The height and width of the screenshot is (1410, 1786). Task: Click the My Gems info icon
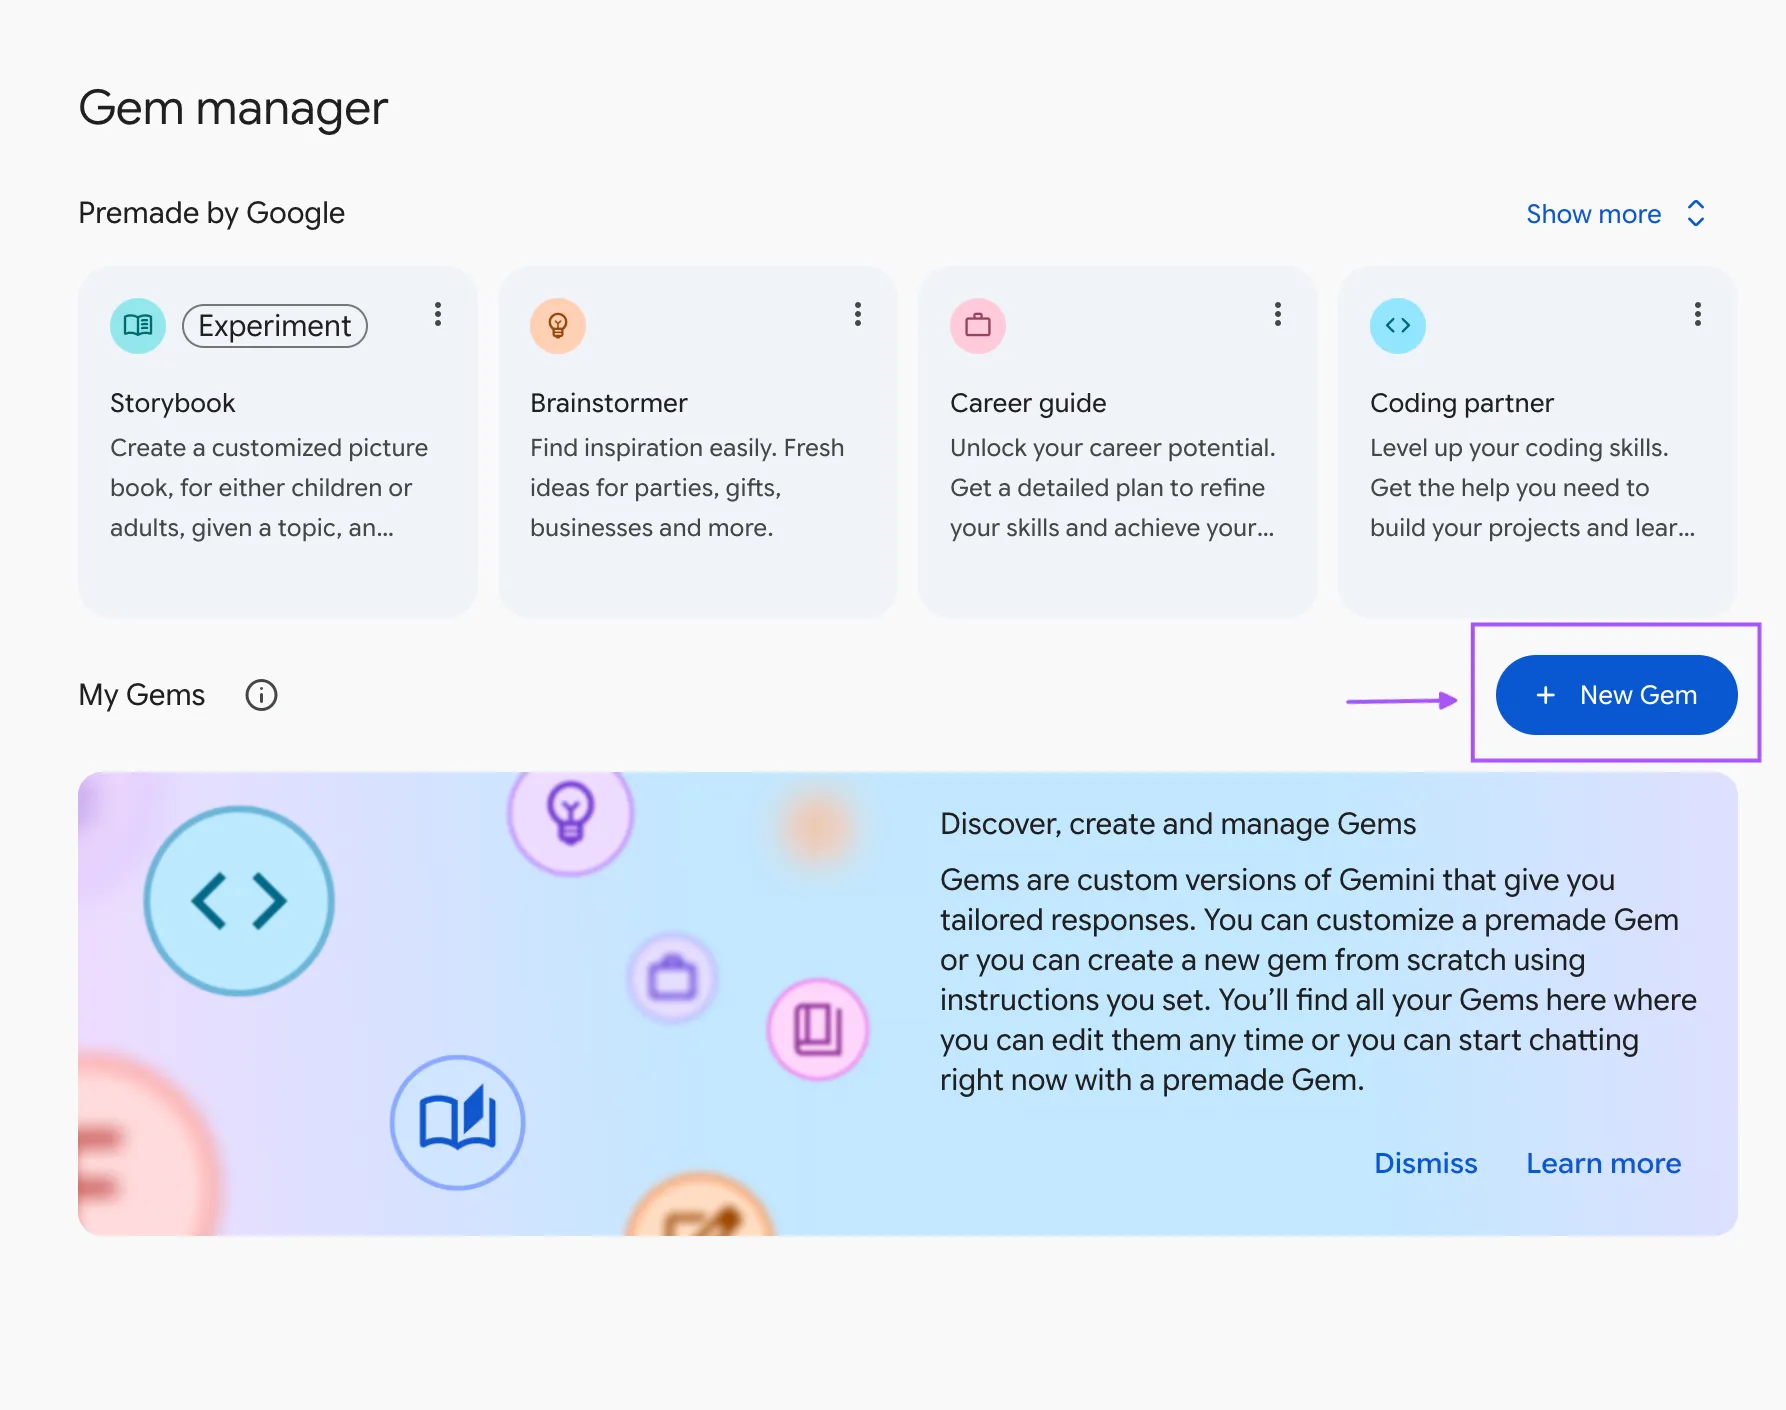click(261, 695)
